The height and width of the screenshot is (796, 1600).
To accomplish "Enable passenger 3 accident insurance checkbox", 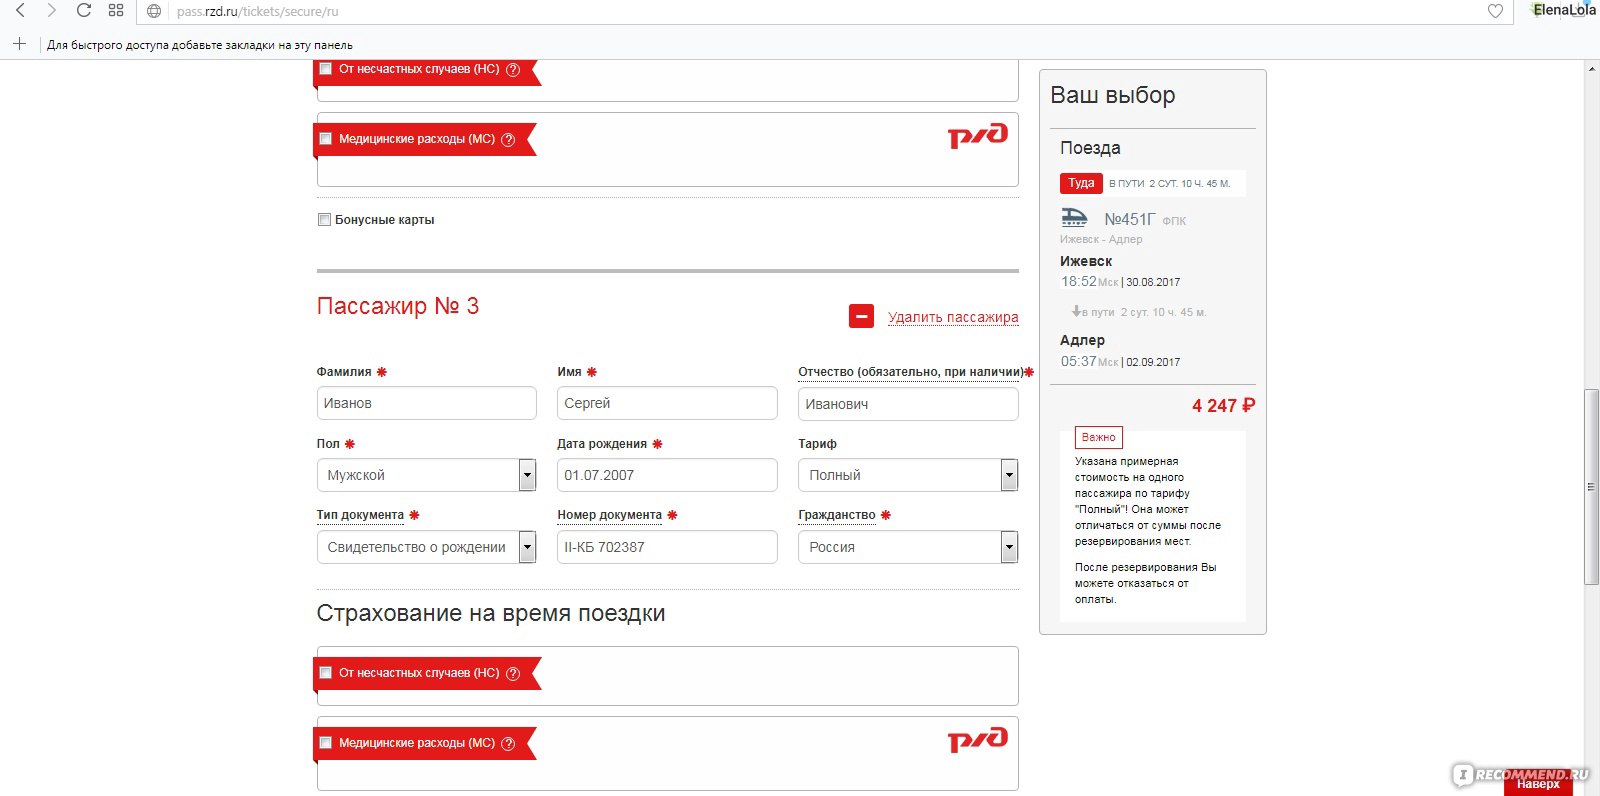I will pos(325,673).
